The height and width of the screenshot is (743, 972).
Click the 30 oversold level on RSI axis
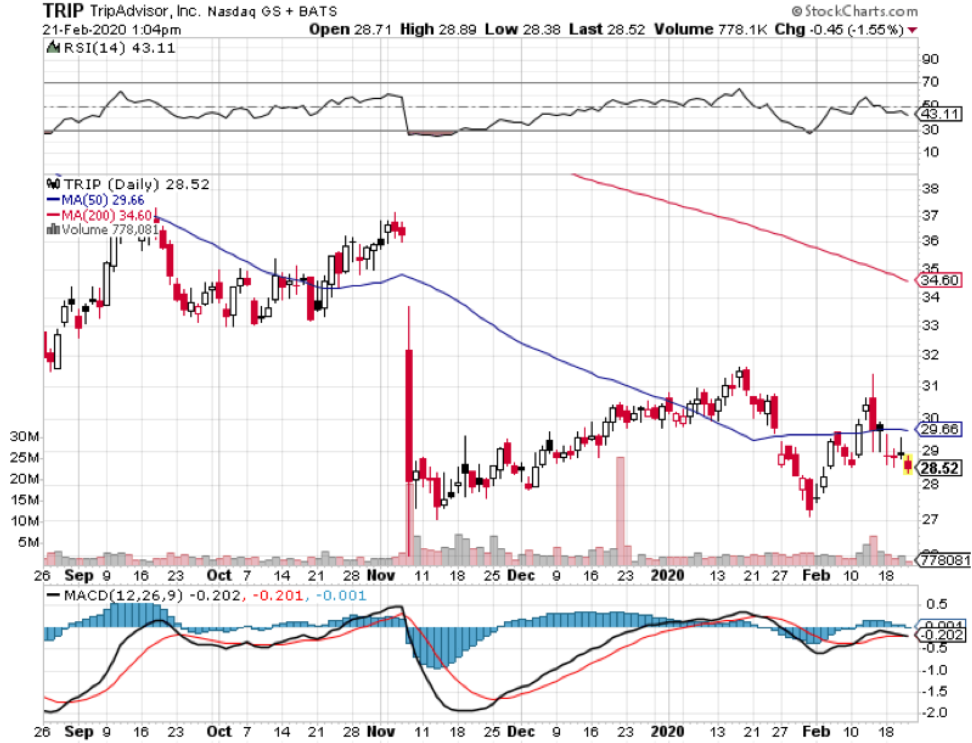coord(930,130)
